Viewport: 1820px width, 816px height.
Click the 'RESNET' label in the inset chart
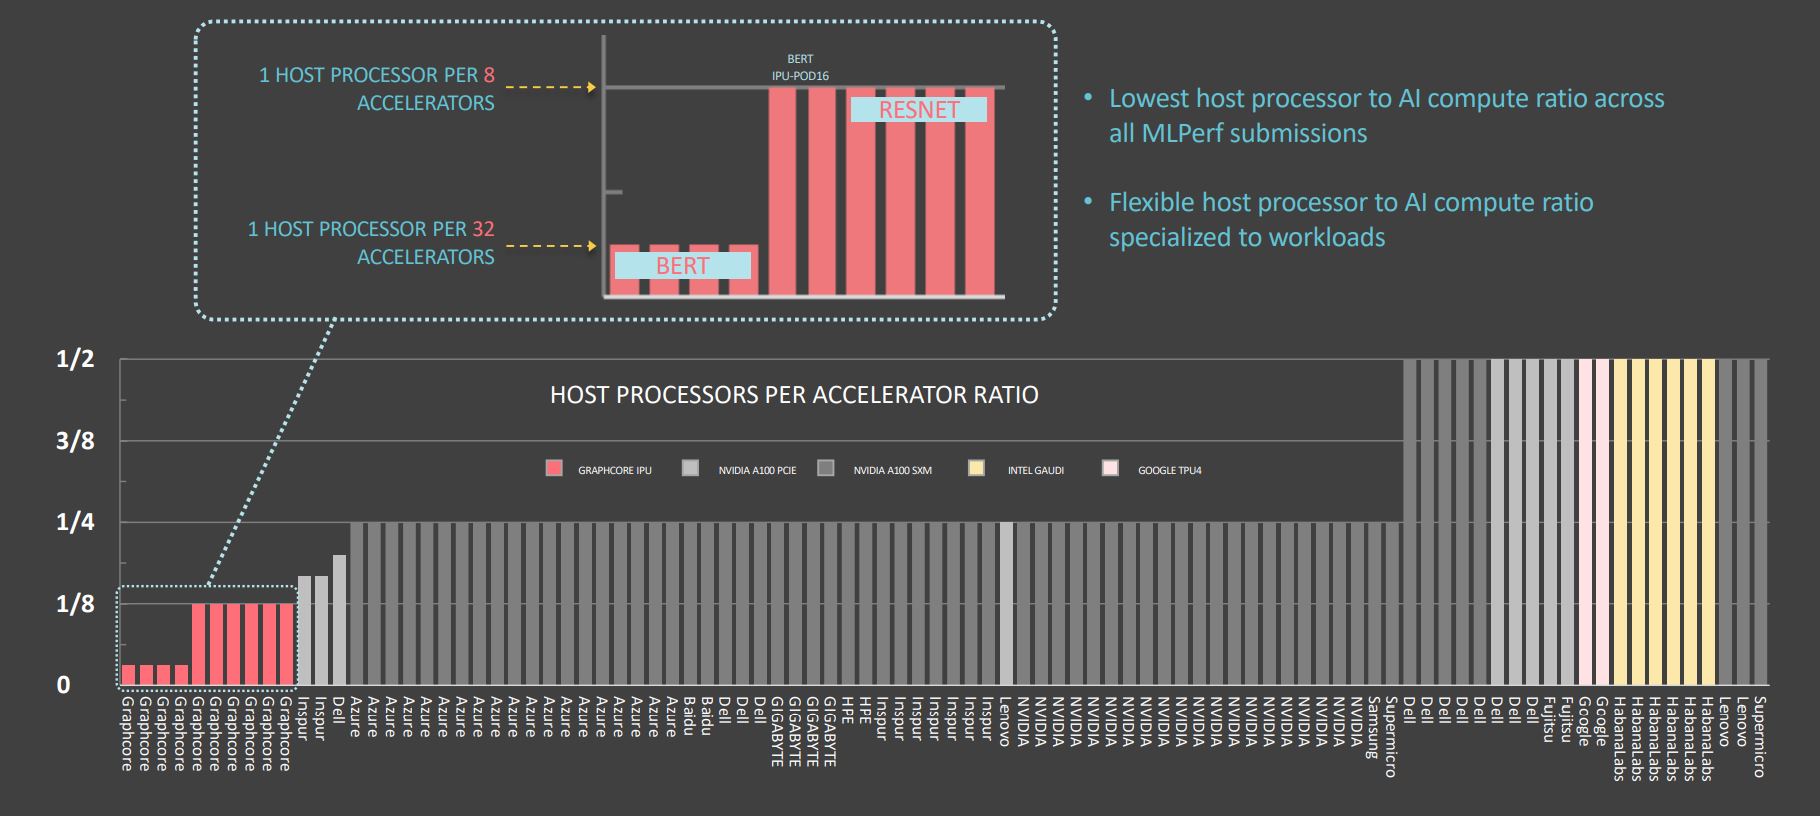[x=919, y=110]
